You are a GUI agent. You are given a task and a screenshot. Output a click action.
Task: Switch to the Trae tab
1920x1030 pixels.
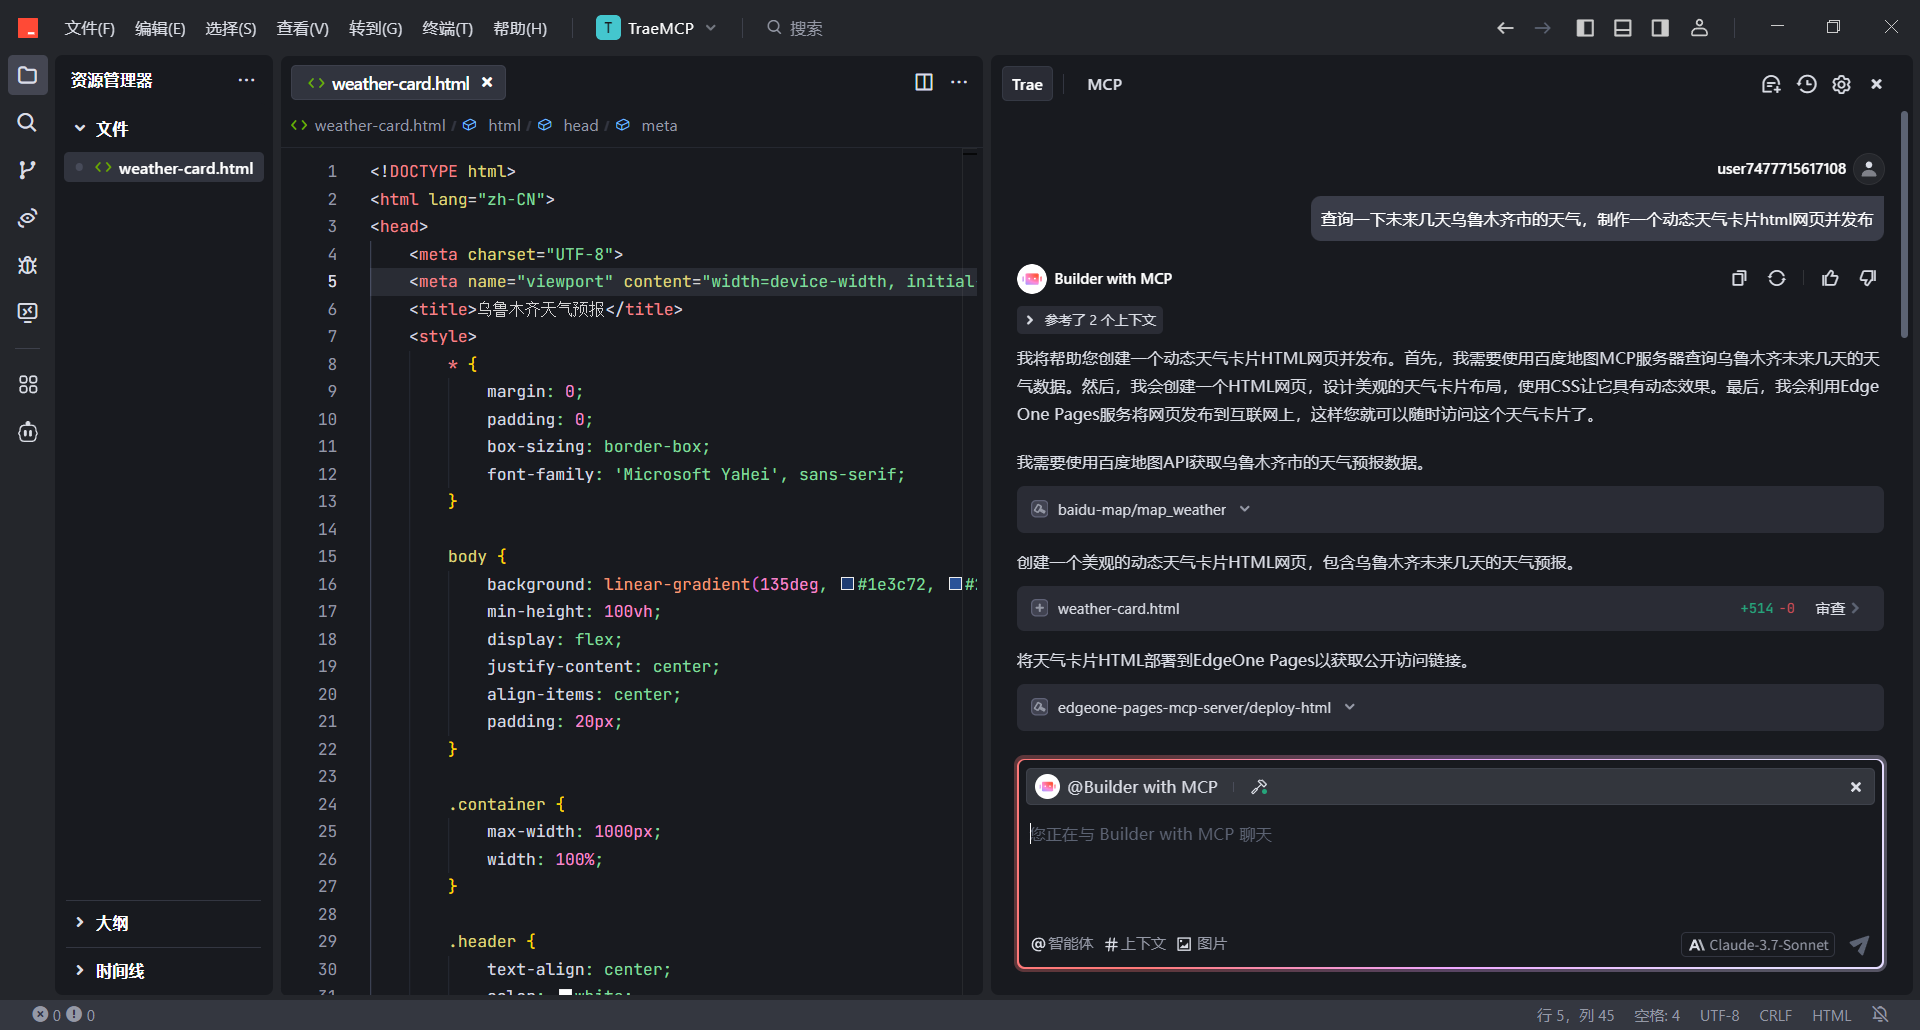[1027, 84]
